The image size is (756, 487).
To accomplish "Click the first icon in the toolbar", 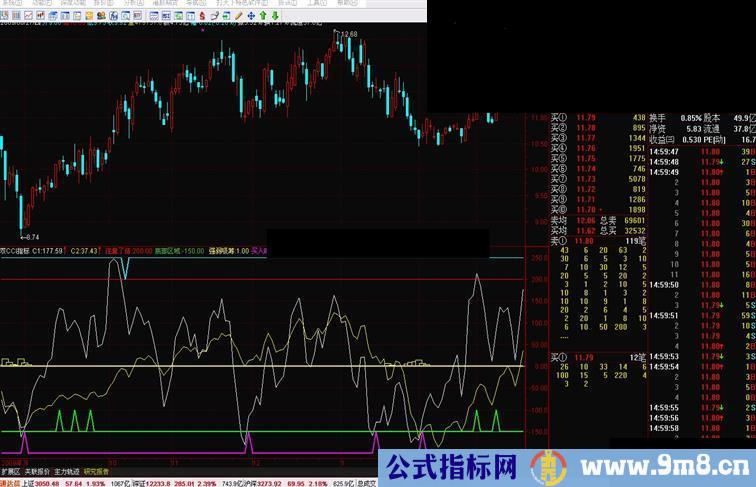I will [5, 16].
